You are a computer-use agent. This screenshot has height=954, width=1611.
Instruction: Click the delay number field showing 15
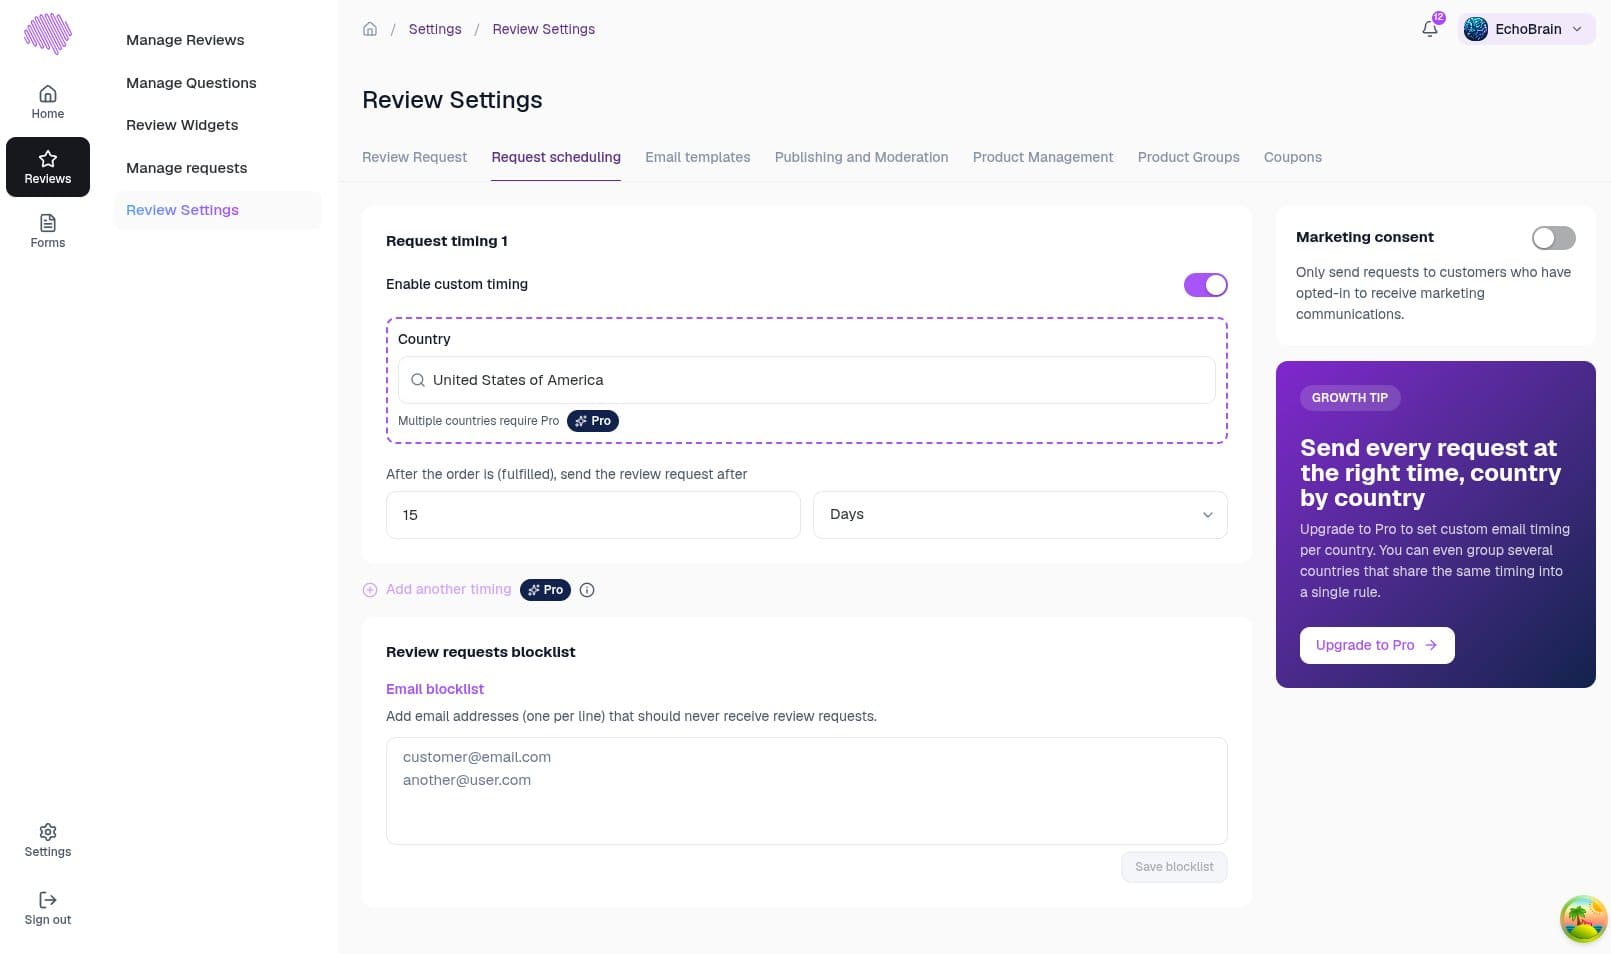(x=593, y=515)
